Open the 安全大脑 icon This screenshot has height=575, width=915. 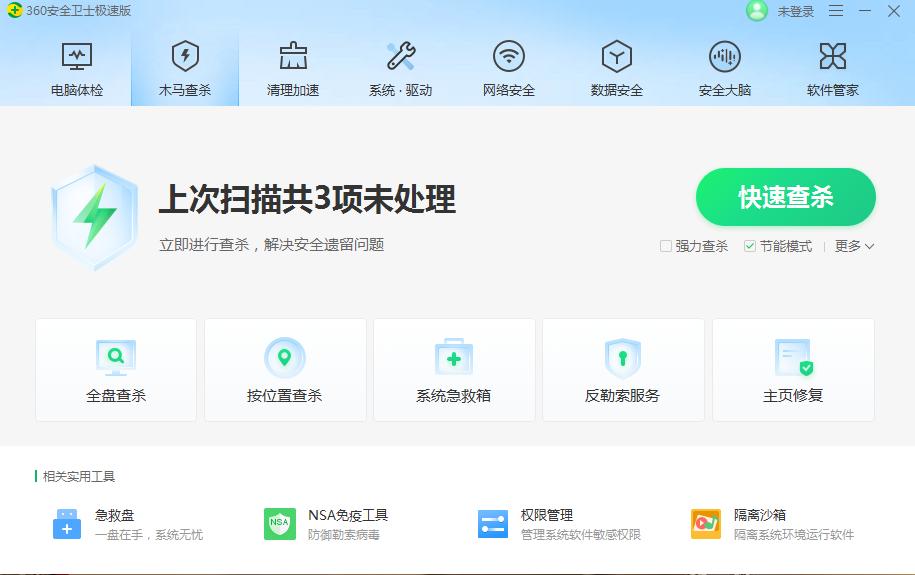click(725, 56)
